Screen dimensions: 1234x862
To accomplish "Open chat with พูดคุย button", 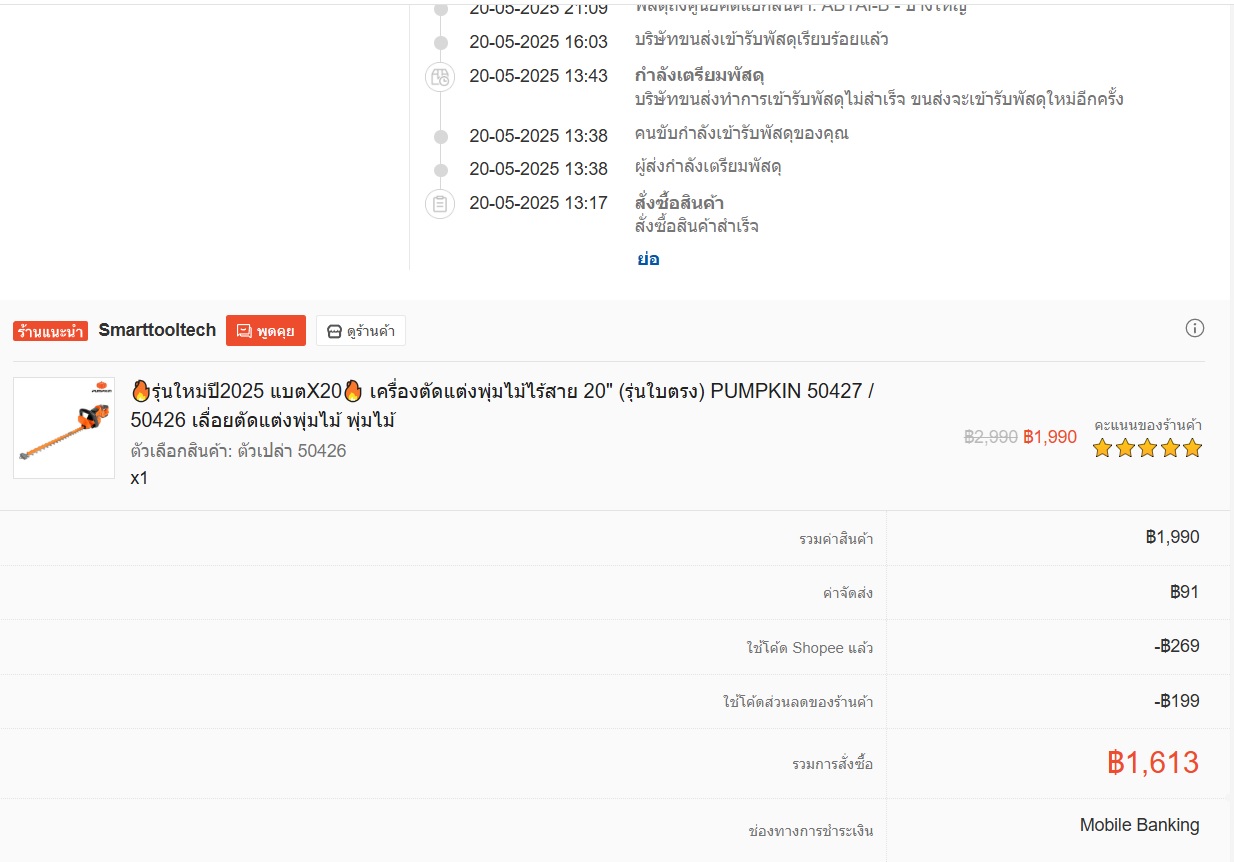I will tap(266, 331).
